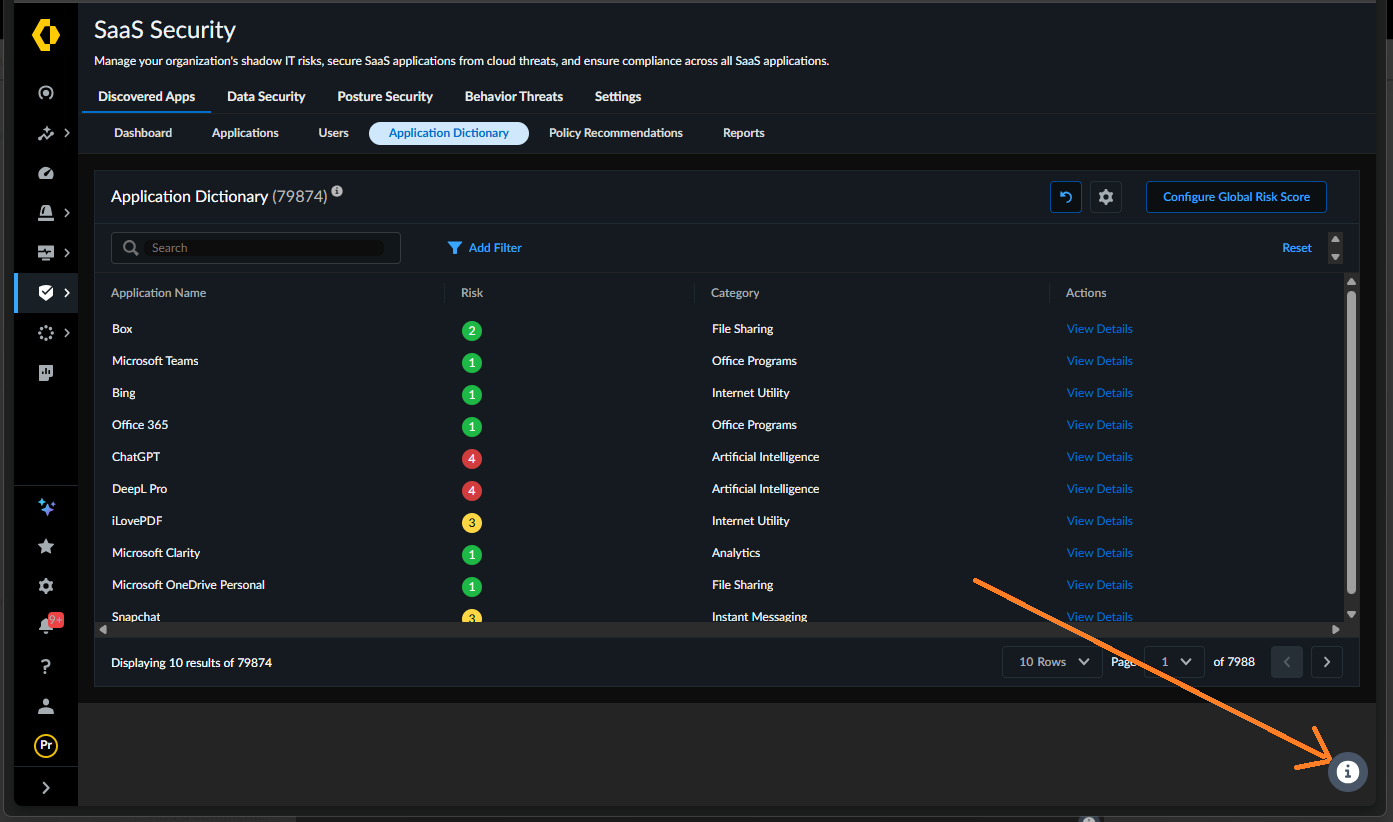Switch to the Data Security tab
The height and width of the screenshot is (822, 1393).
(x=266, y=97)
